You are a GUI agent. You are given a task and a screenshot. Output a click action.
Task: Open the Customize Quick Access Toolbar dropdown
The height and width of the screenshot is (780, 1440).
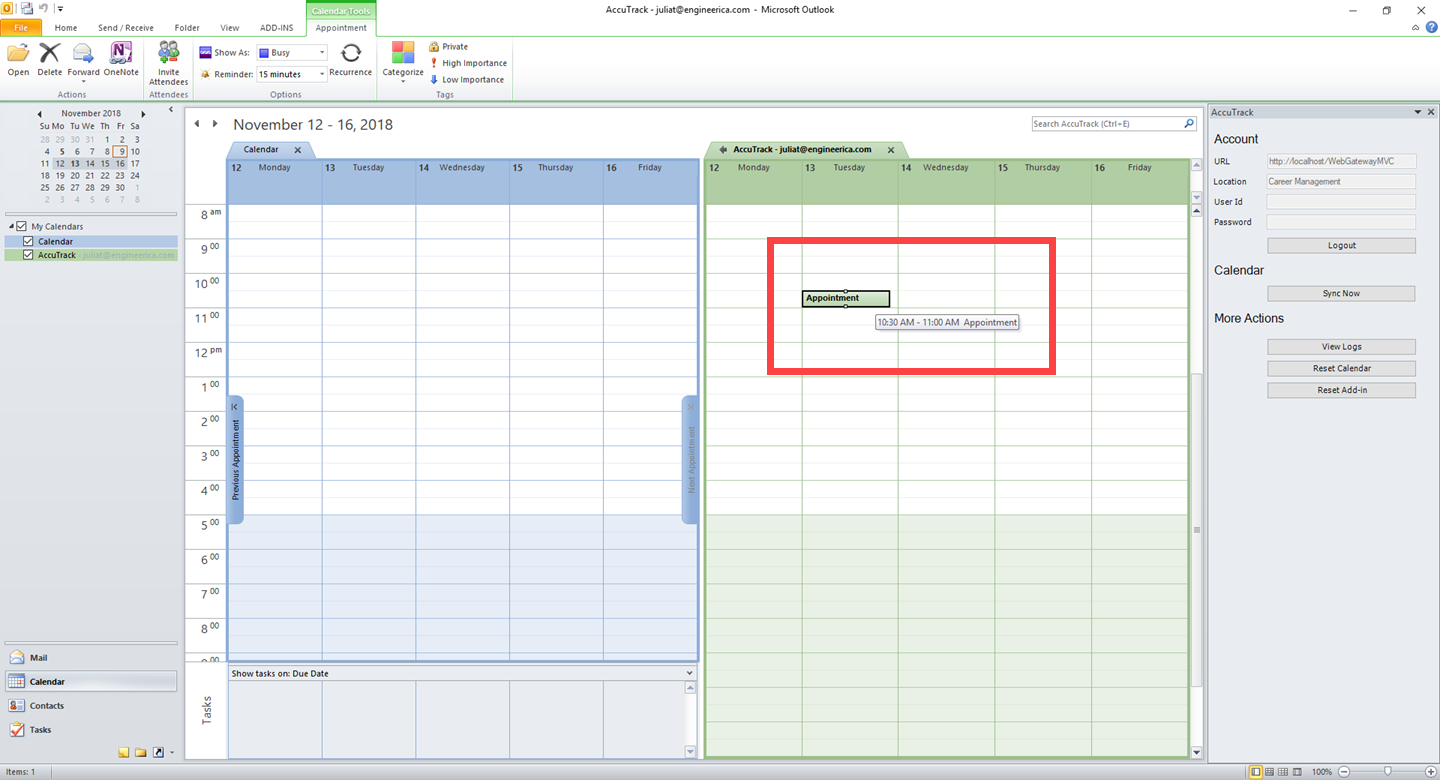coord(60,8)
